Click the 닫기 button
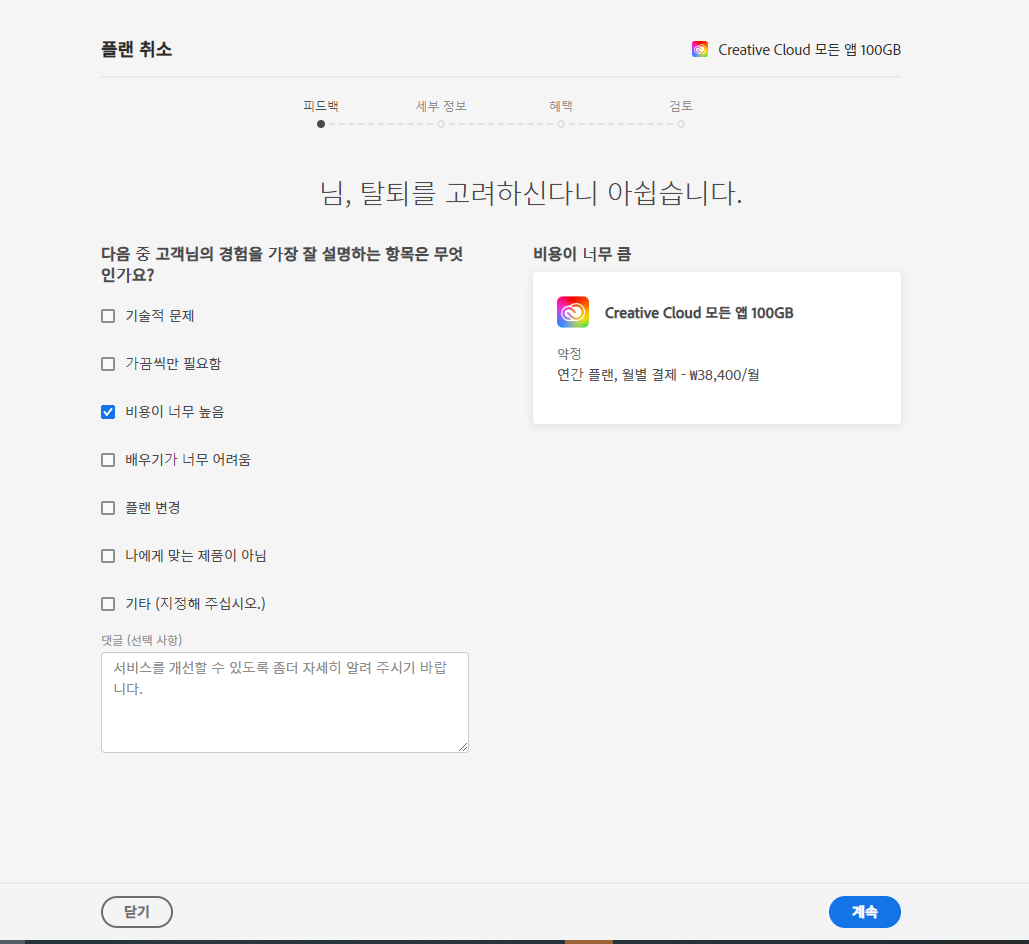The image size is (1029, 944). pyautogui.click(x=136, y=912)
